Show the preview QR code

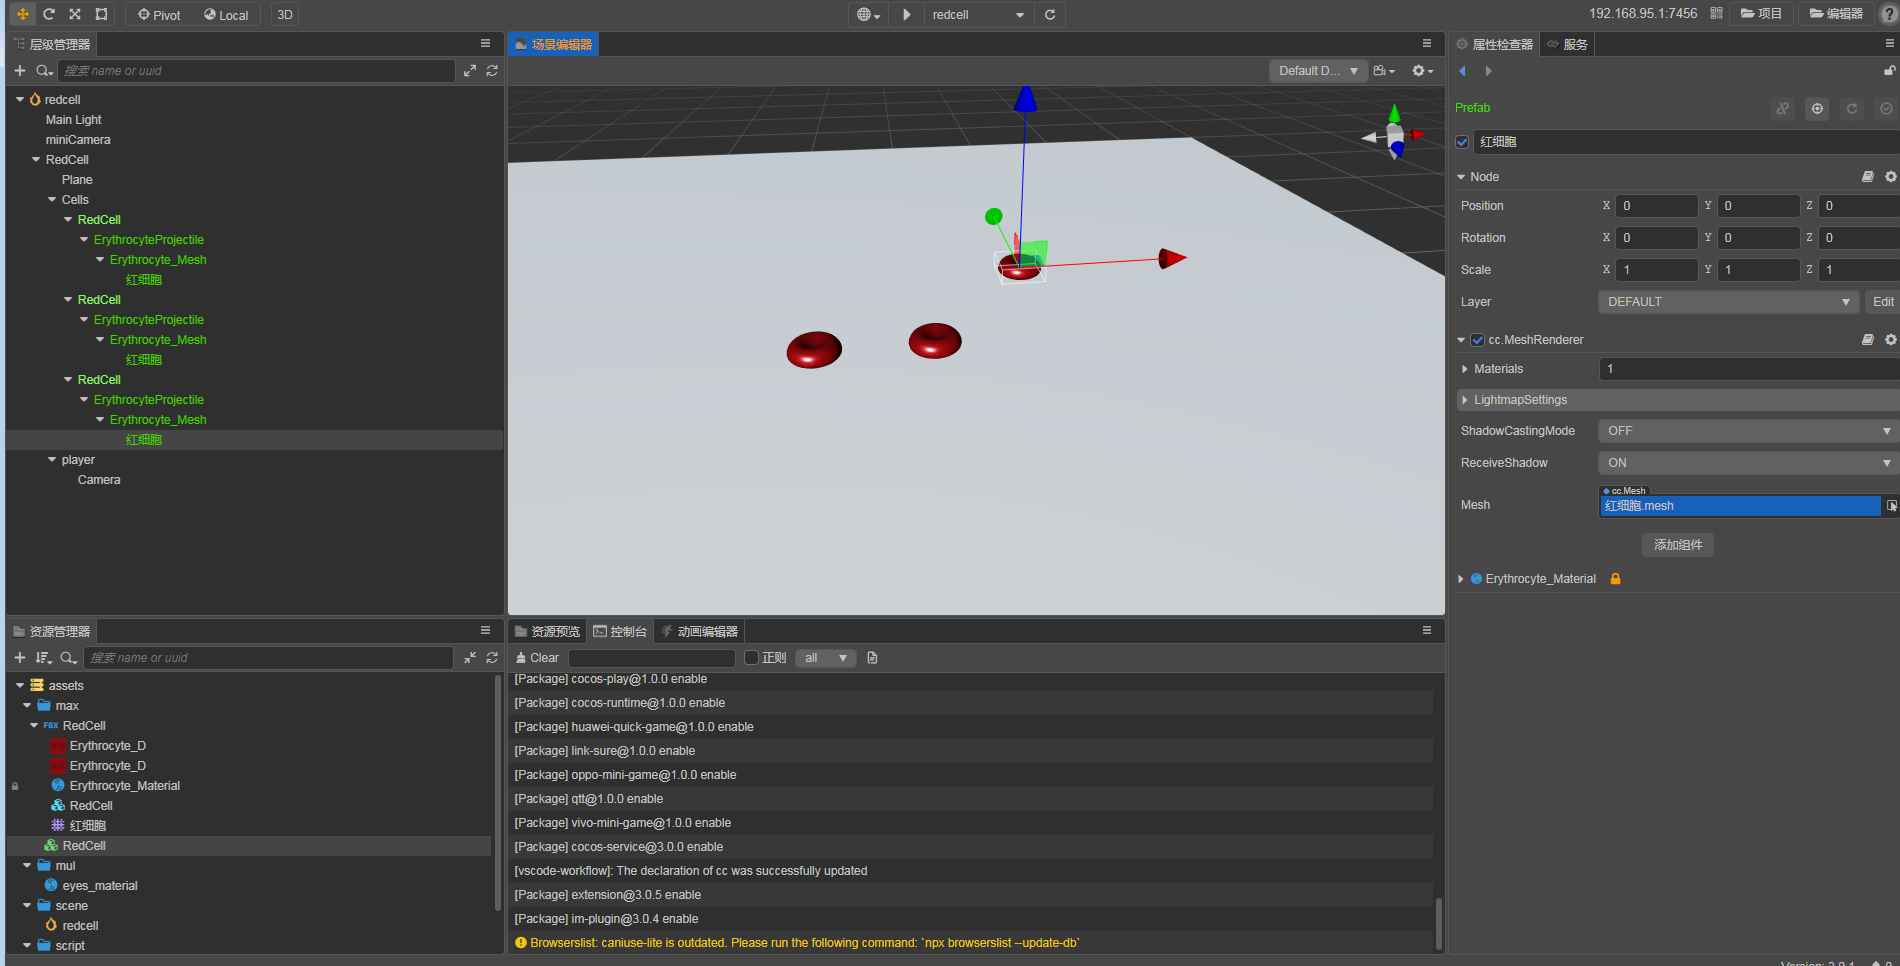[1716, 13]
